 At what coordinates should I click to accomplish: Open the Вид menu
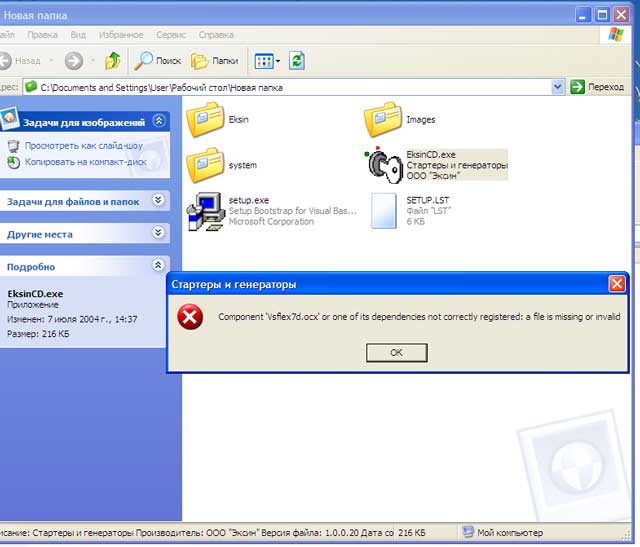78,35
